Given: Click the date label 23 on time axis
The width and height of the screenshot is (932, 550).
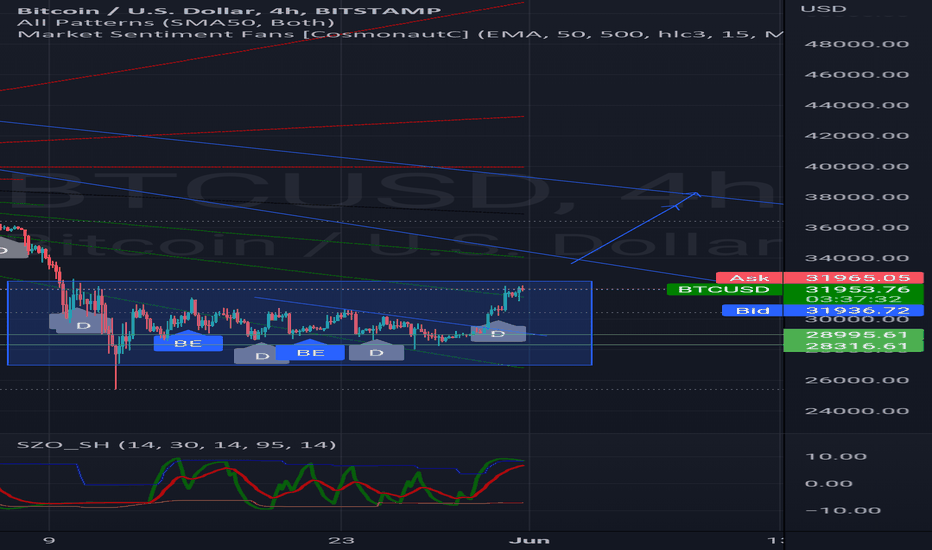Looking at the screenshot, I should coord(341,540).
